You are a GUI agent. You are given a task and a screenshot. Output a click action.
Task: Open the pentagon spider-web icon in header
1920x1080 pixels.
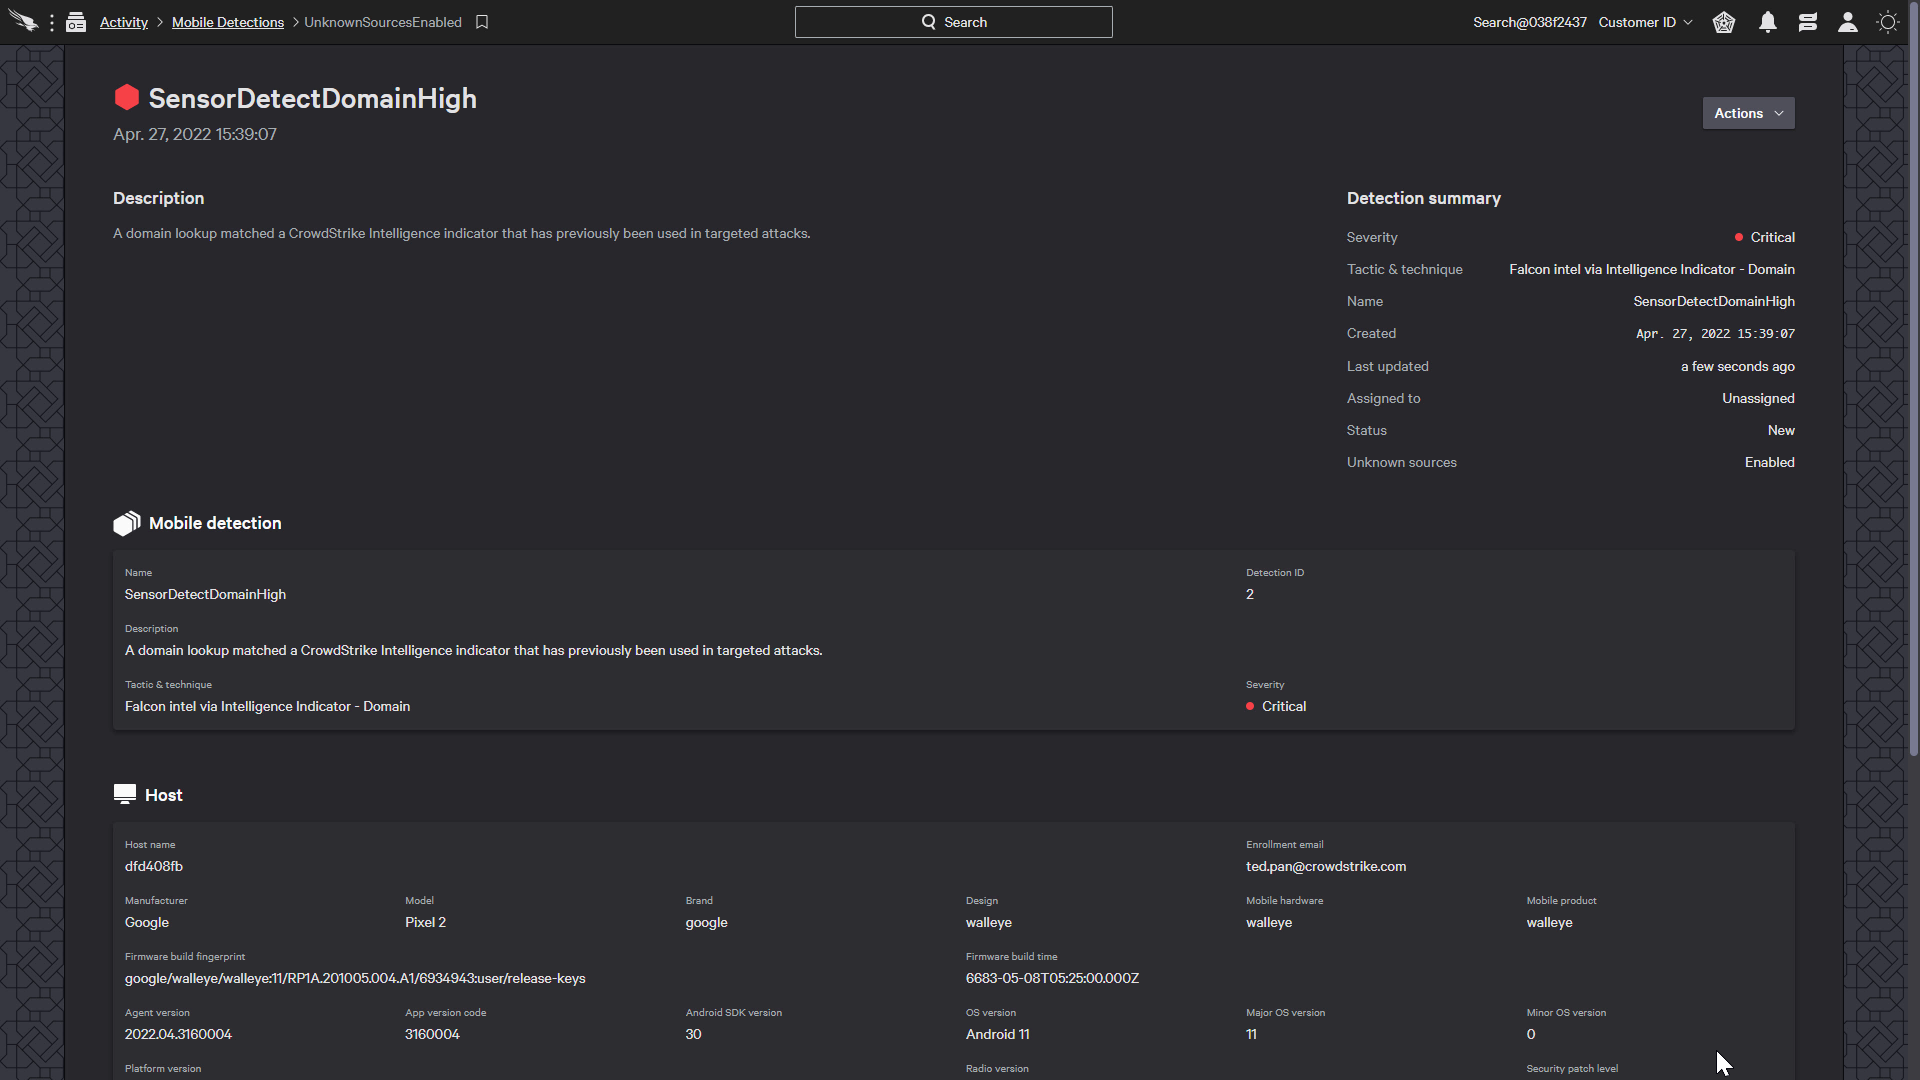point(1724,22)
